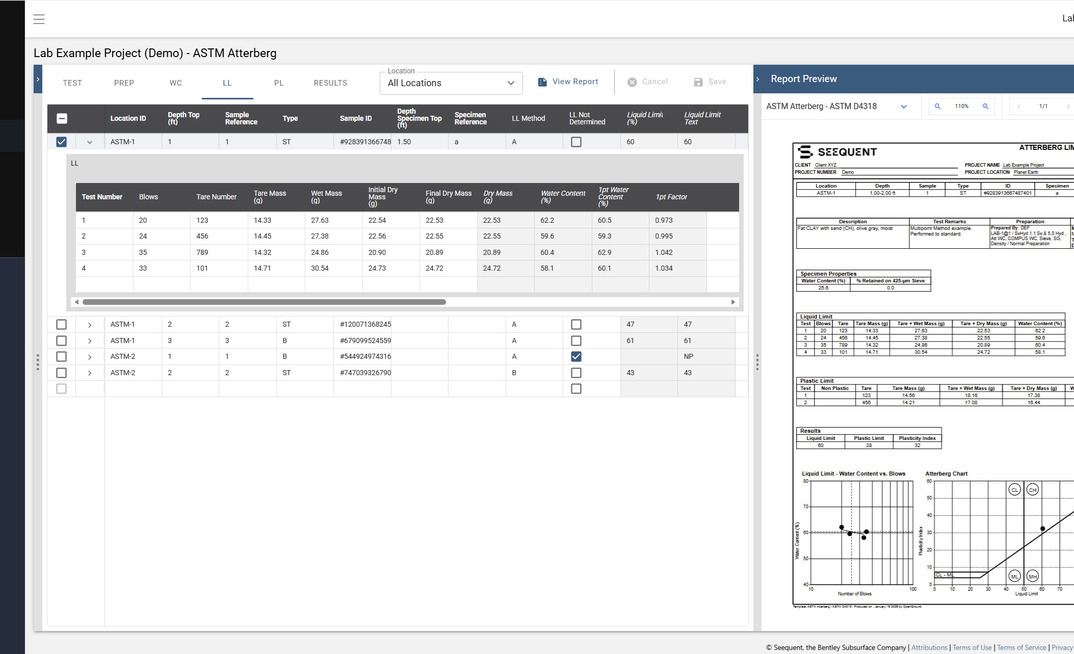Zoom in the report preview
The image size is (1074, 654).
[x=986, y=106]
